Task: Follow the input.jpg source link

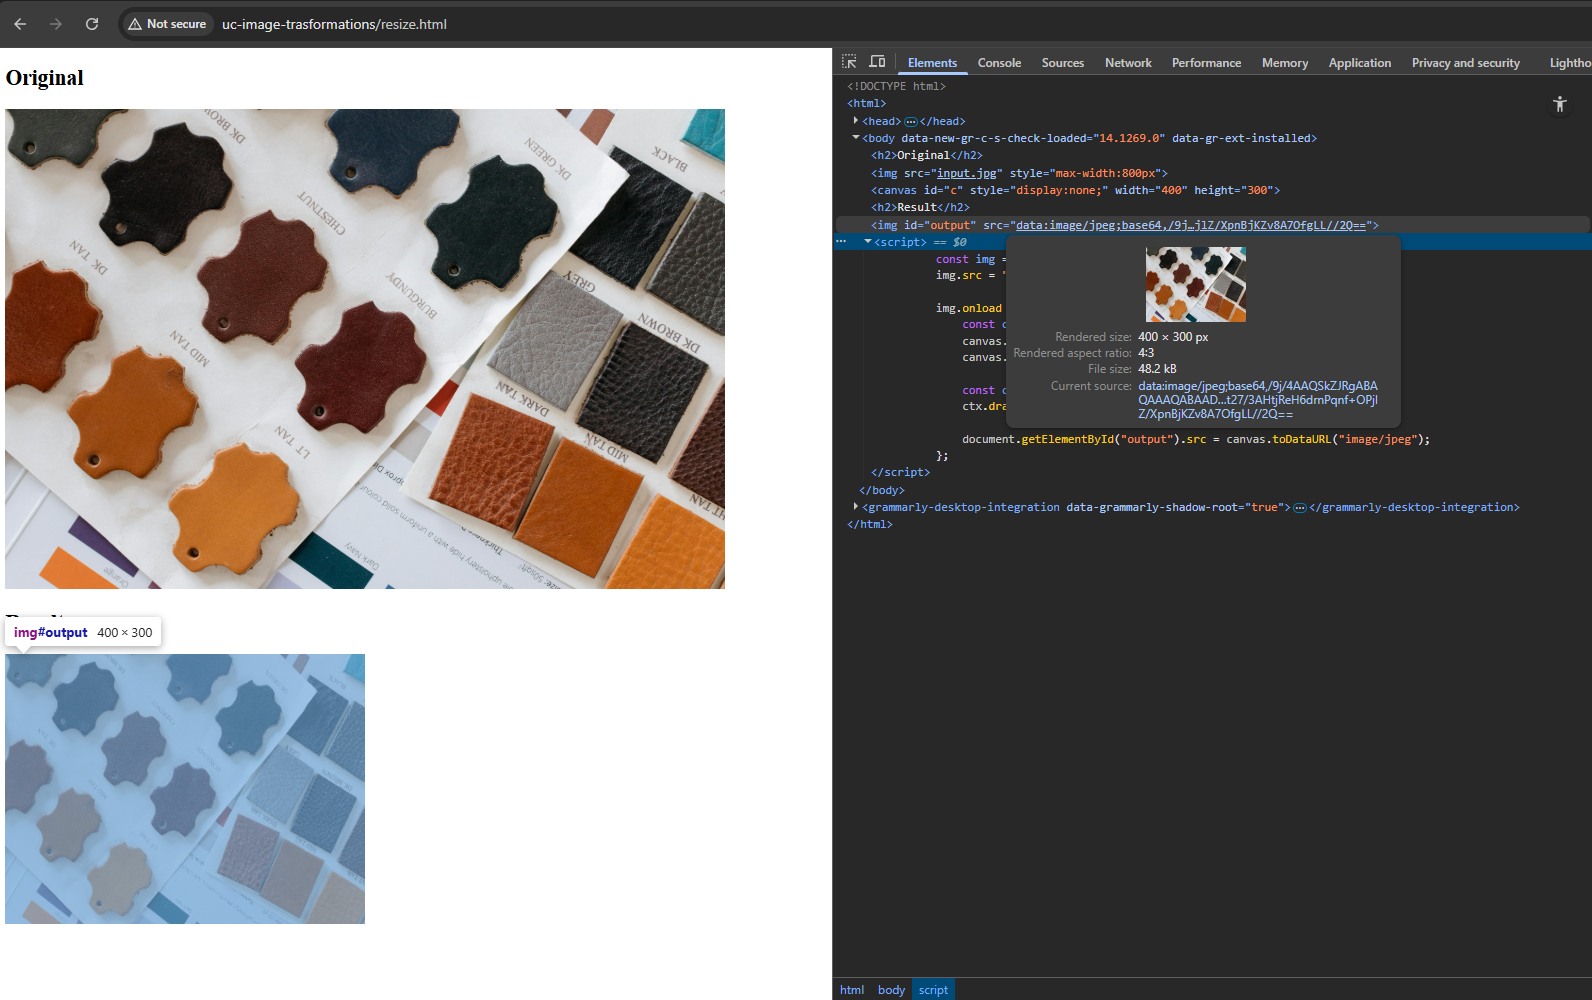Action: click(966, 173)
